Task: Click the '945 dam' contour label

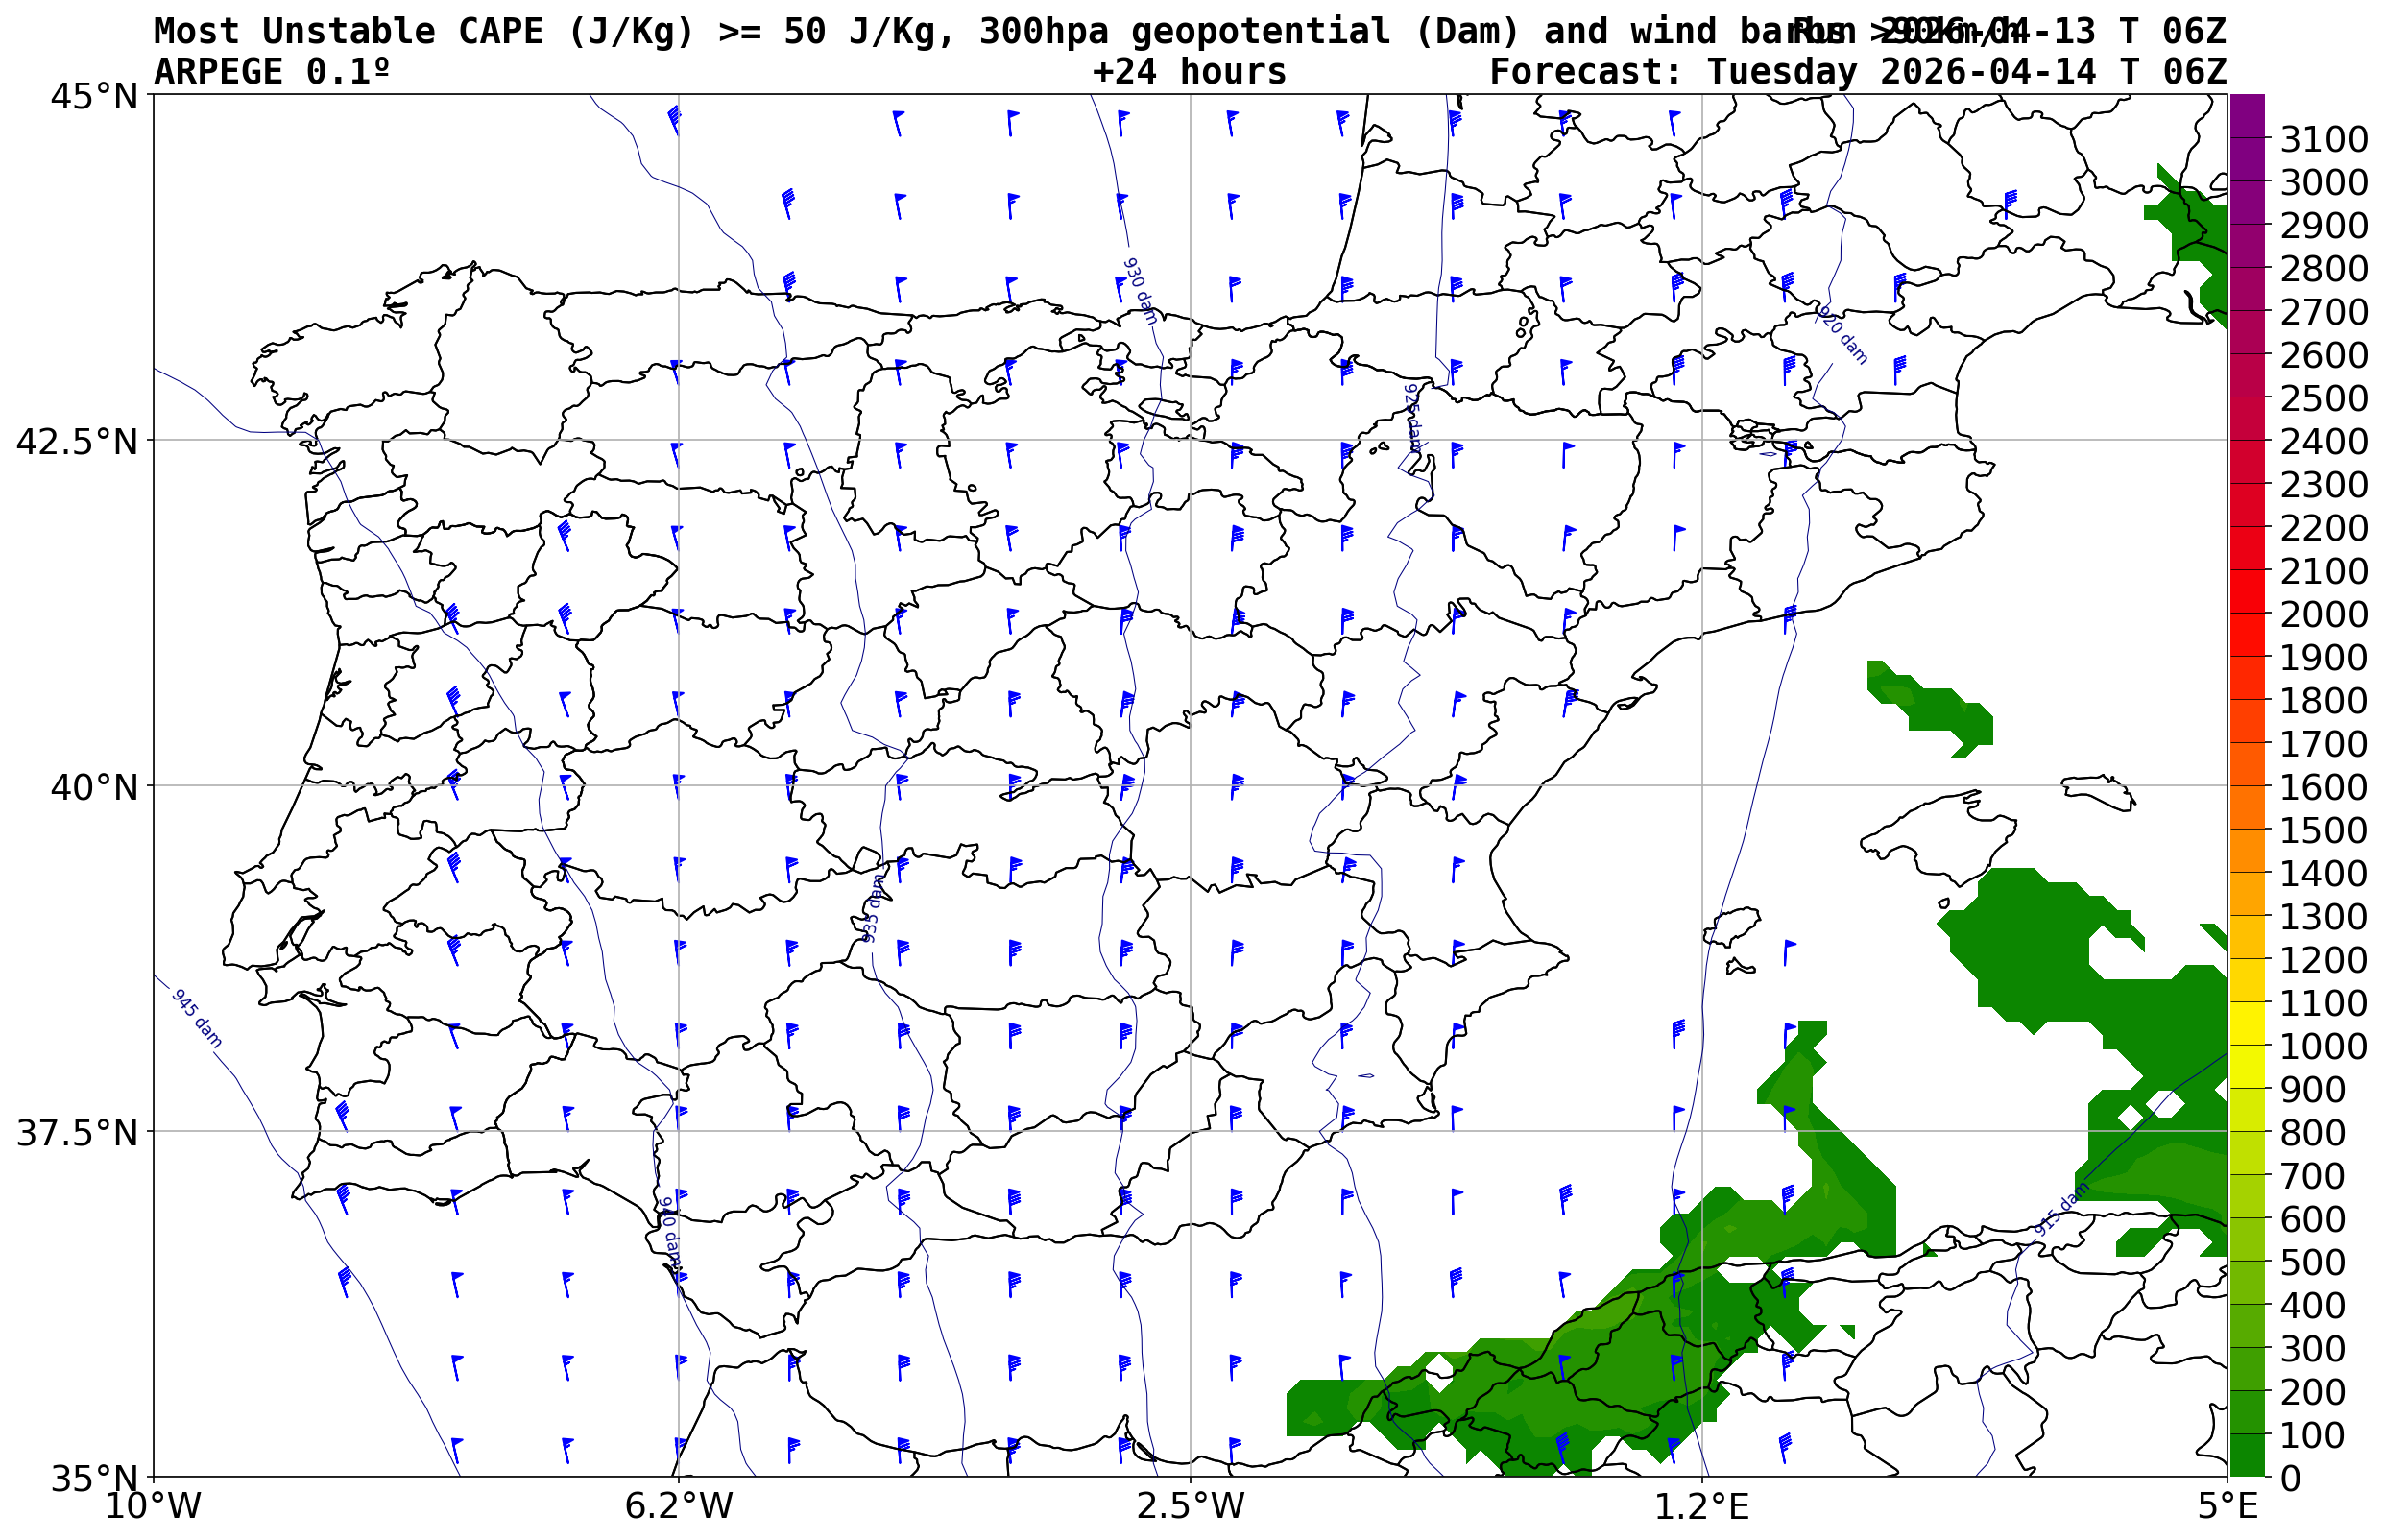Action: coord(197,1018)
